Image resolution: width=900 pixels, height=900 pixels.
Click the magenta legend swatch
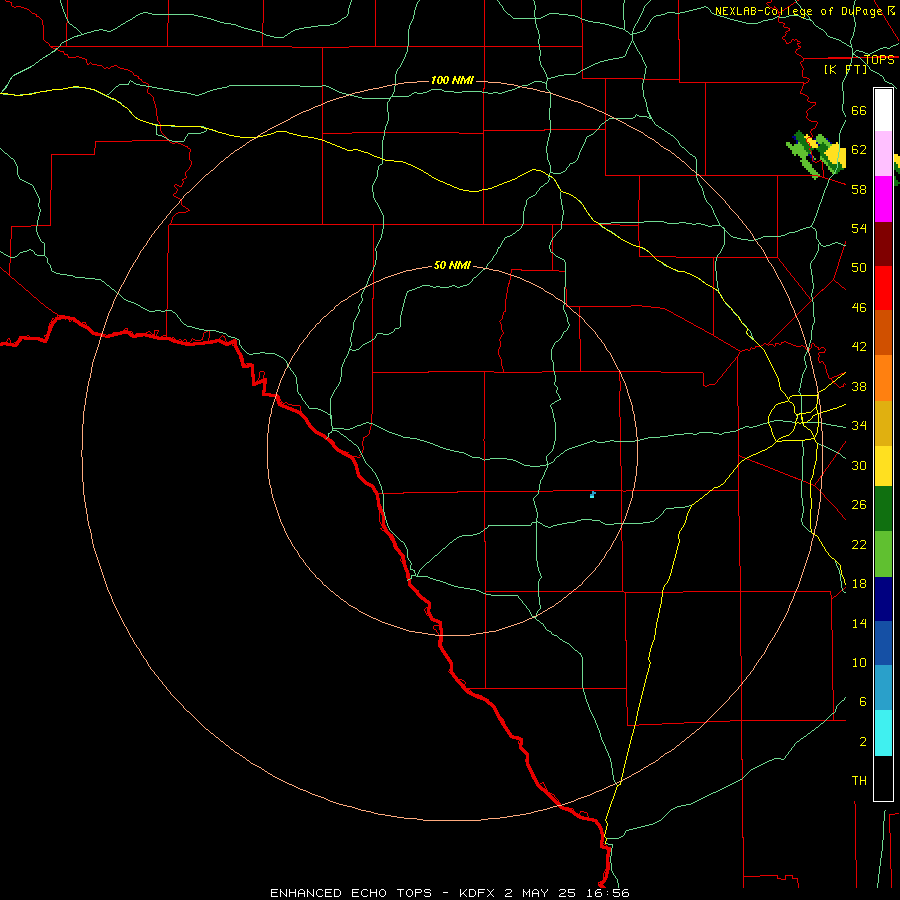click(x=883, y=199)
